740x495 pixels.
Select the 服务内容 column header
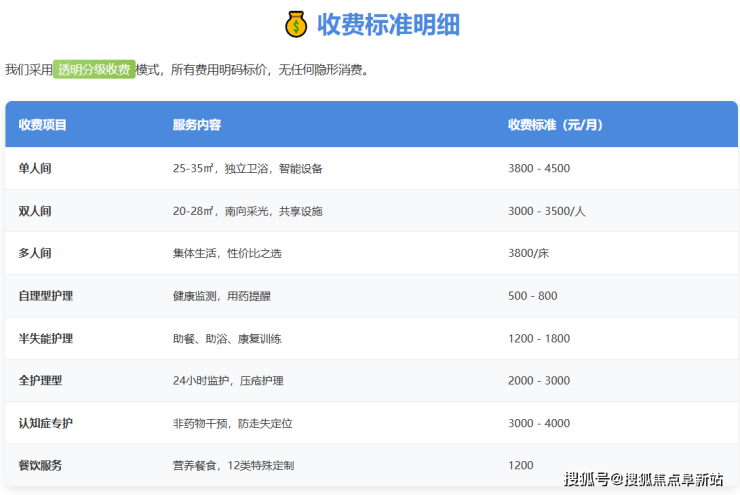(x=197, y=125)
